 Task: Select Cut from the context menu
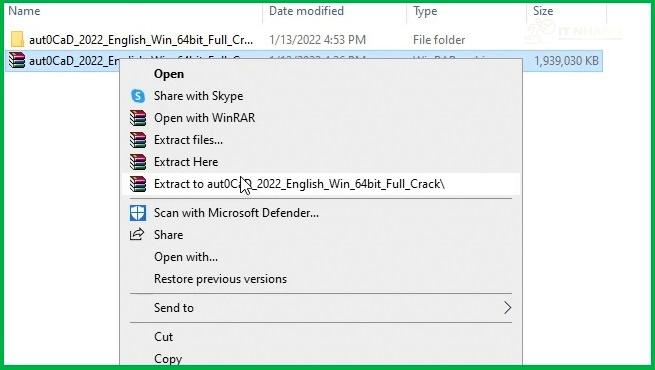click(163, 337)
